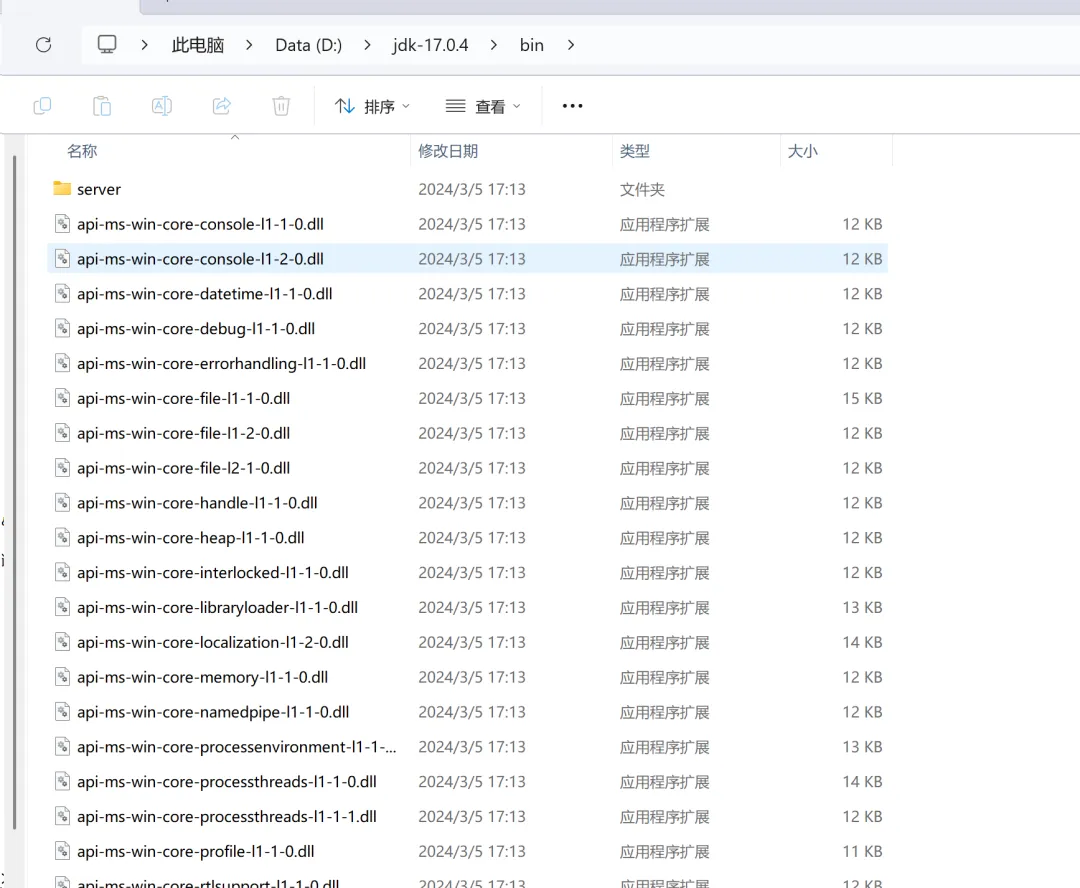
Task: Click the delete trash icon
Action: 281,106
